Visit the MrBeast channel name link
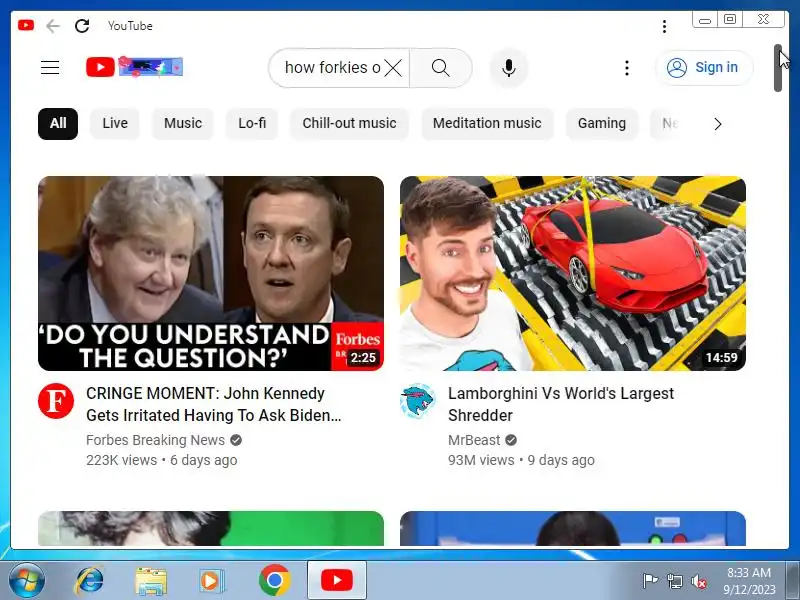Viewport: 800px width, 600px height. tap(474, 440)
